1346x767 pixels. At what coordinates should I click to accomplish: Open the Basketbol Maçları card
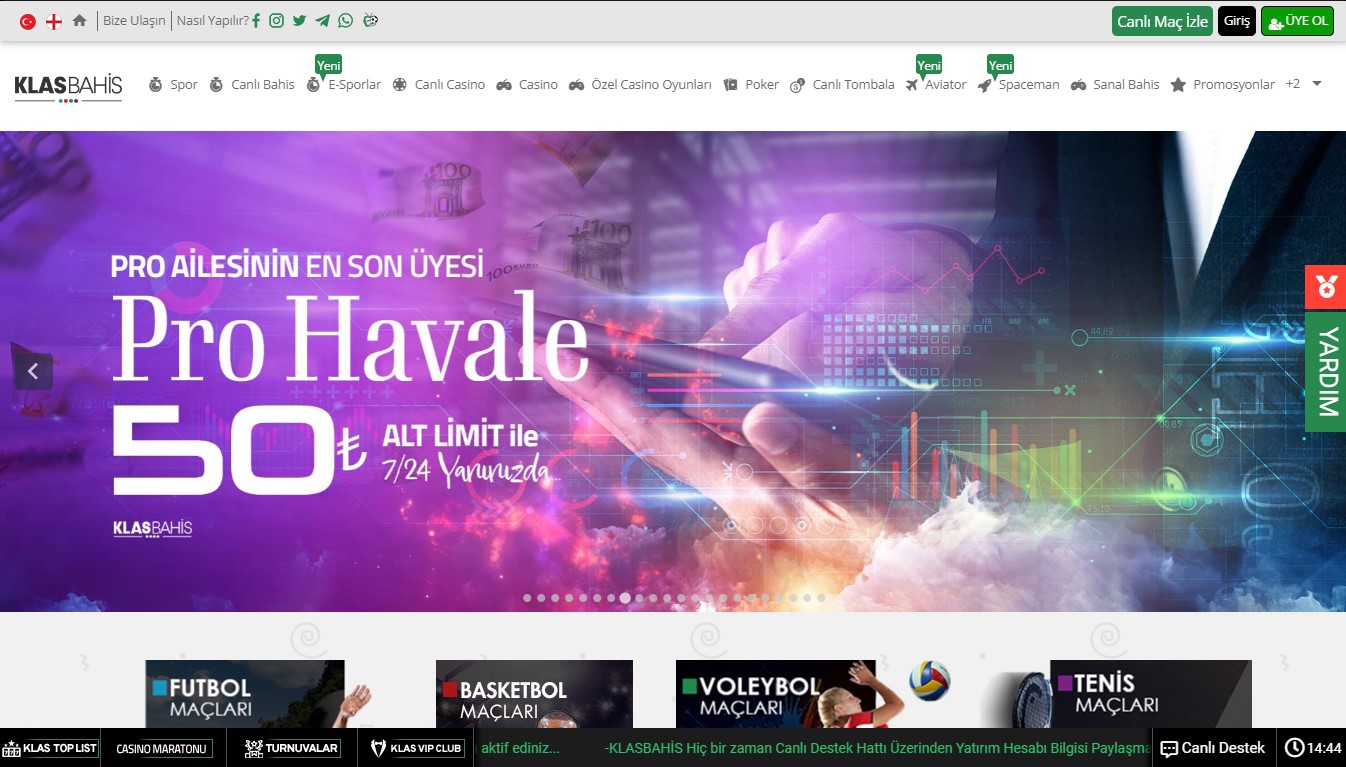point(534,694)
